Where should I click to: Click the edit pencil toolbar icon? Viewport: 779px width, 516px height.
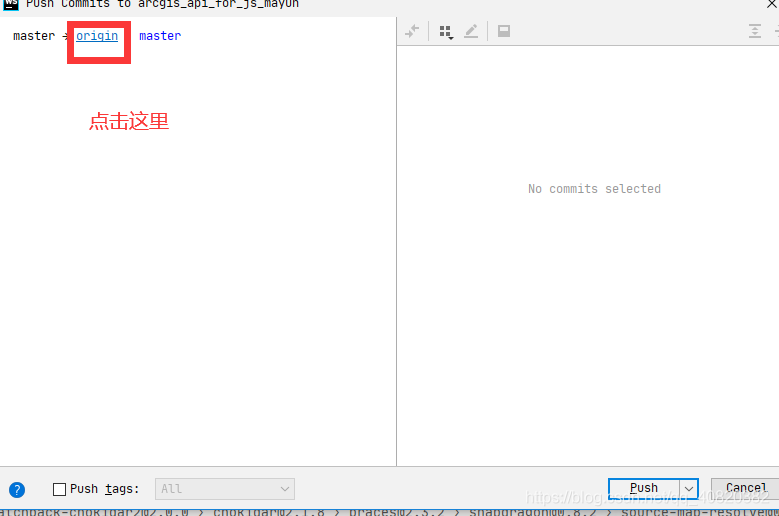tap(471, 31)
